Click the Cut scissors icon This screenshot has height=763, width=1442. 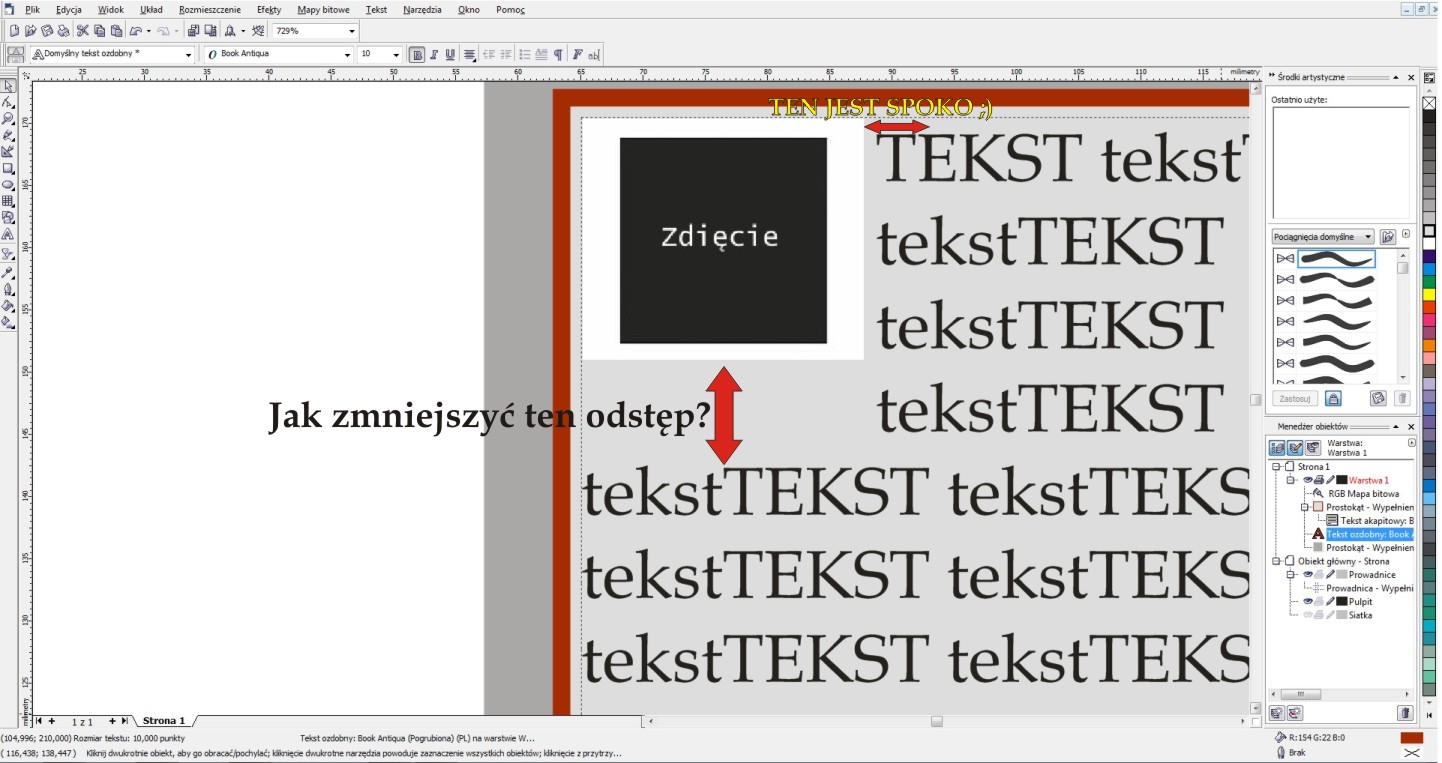pyautogui.click(x=83, y=31)
